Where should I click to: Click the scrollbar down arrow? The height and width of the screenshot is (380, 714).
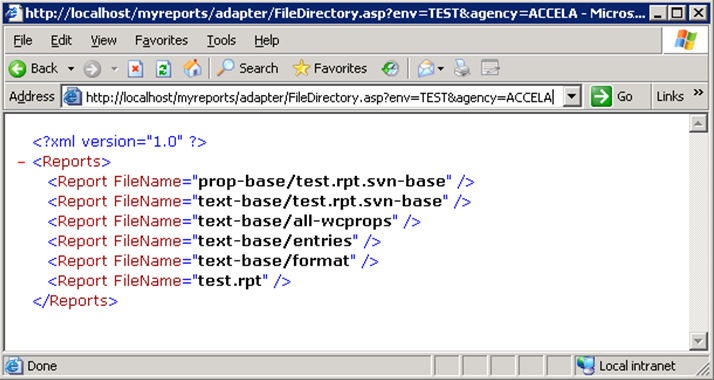point(698,340)
